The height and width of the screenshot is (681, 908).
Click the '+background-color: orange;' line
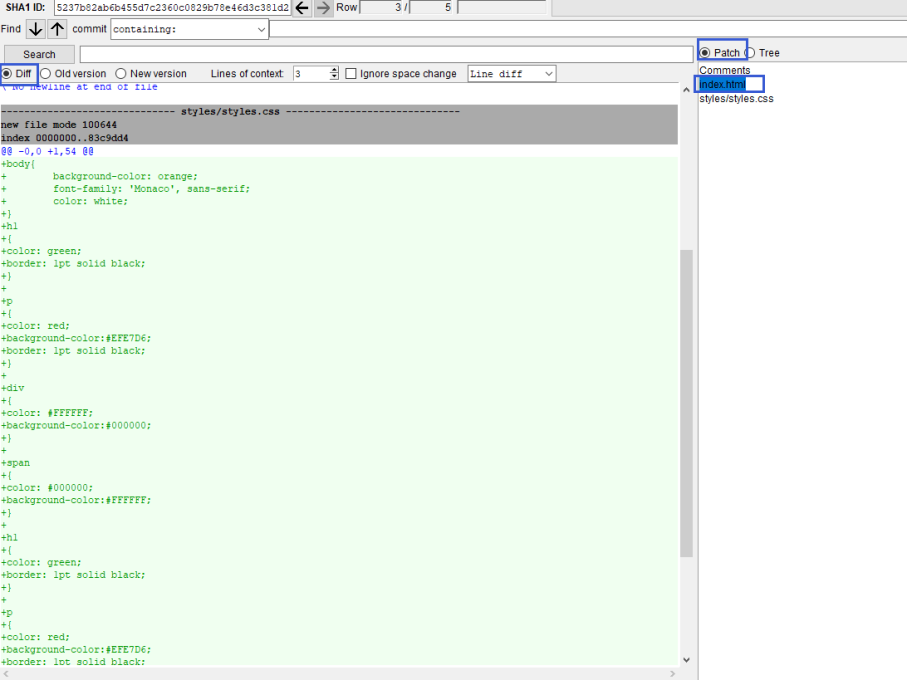99,176
